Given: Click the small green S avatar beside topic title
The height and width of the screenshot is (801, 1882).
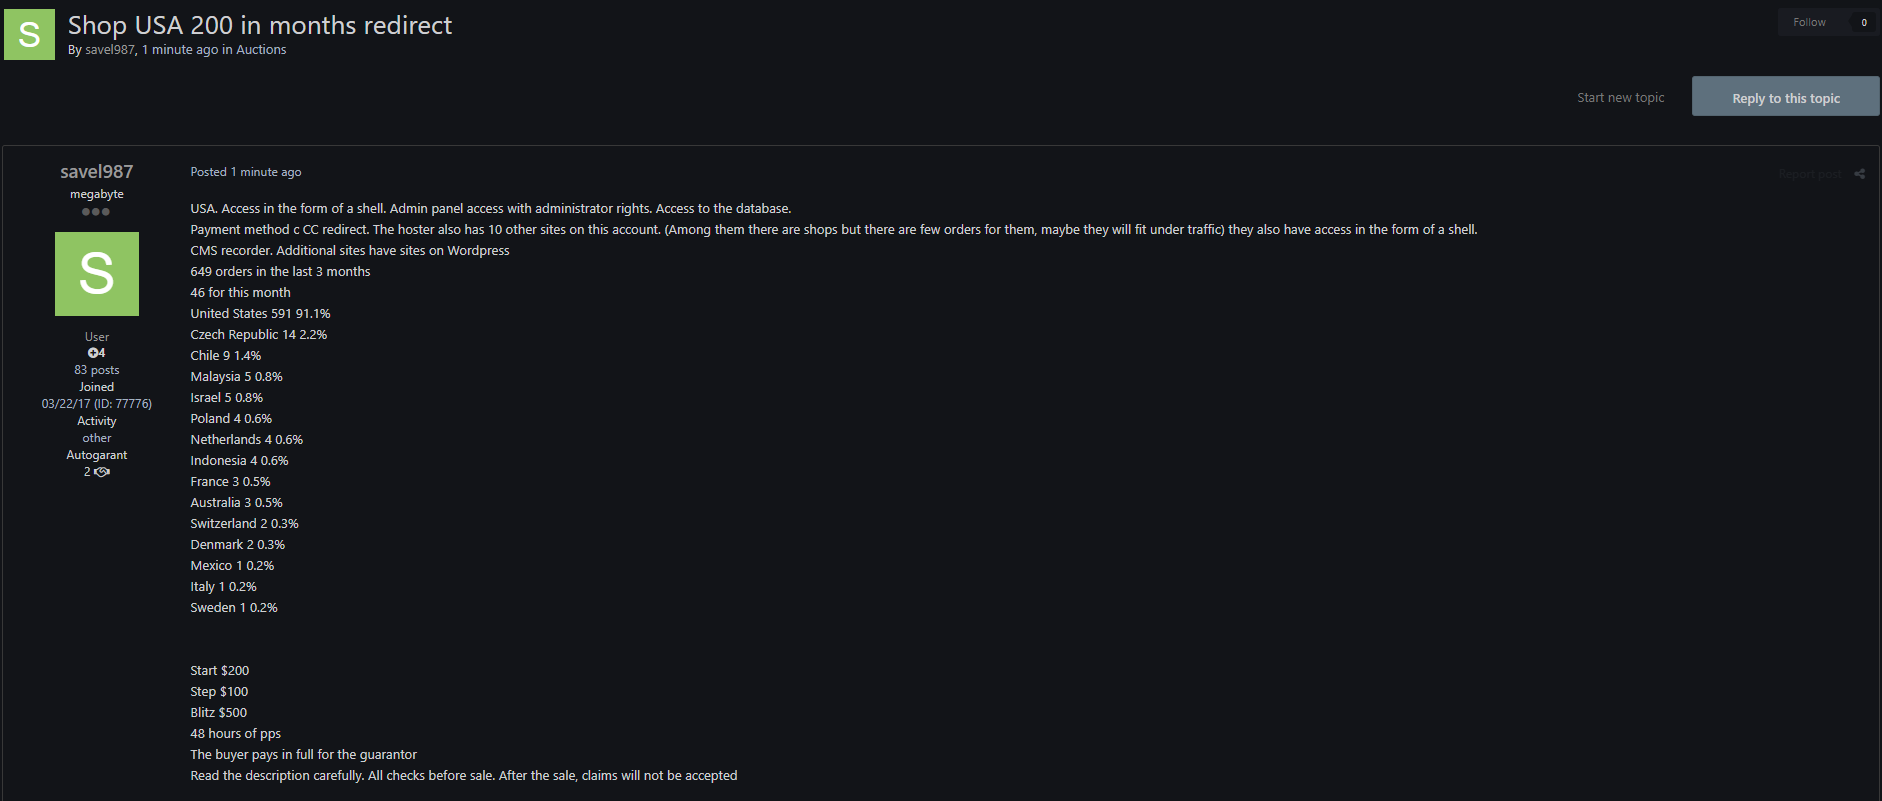Looking at the screenshot, I should 29,35.
